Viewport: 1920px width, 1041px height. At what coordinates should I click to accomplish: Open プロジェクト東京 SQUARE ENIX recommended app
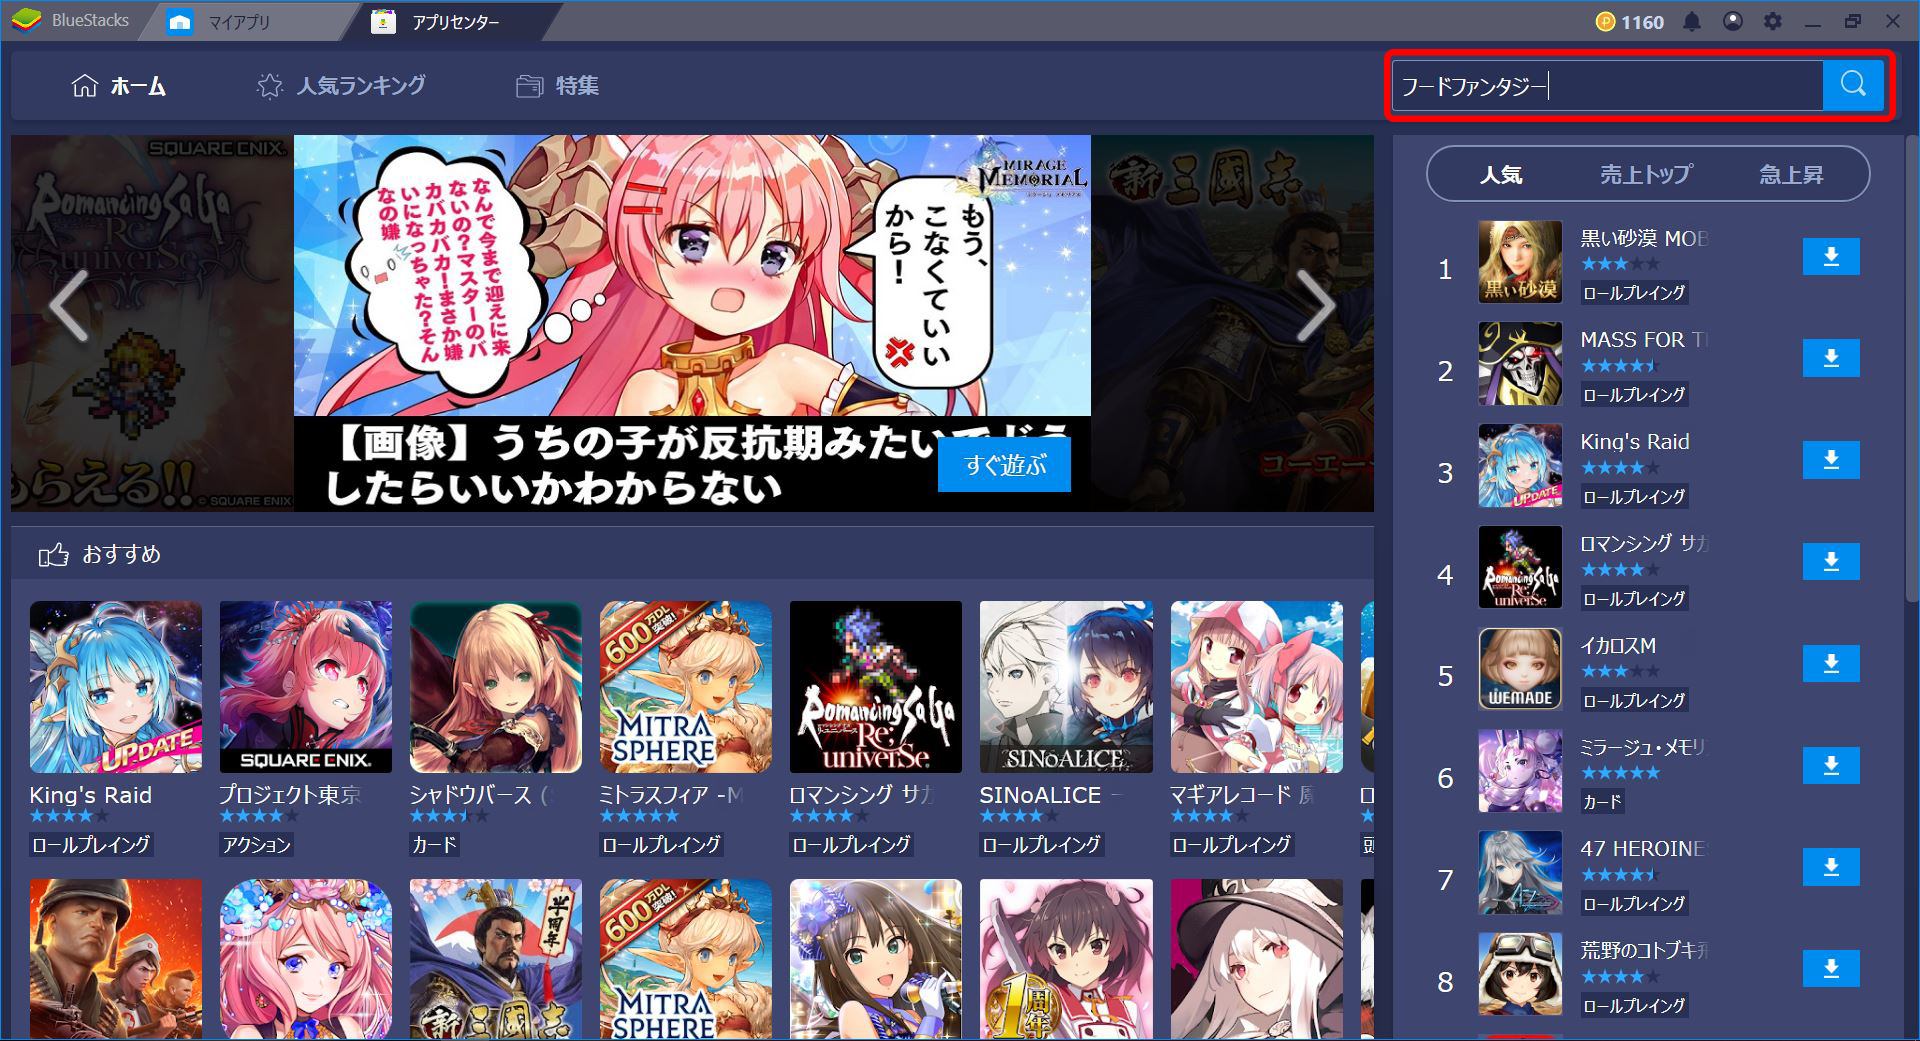[305, 687]
